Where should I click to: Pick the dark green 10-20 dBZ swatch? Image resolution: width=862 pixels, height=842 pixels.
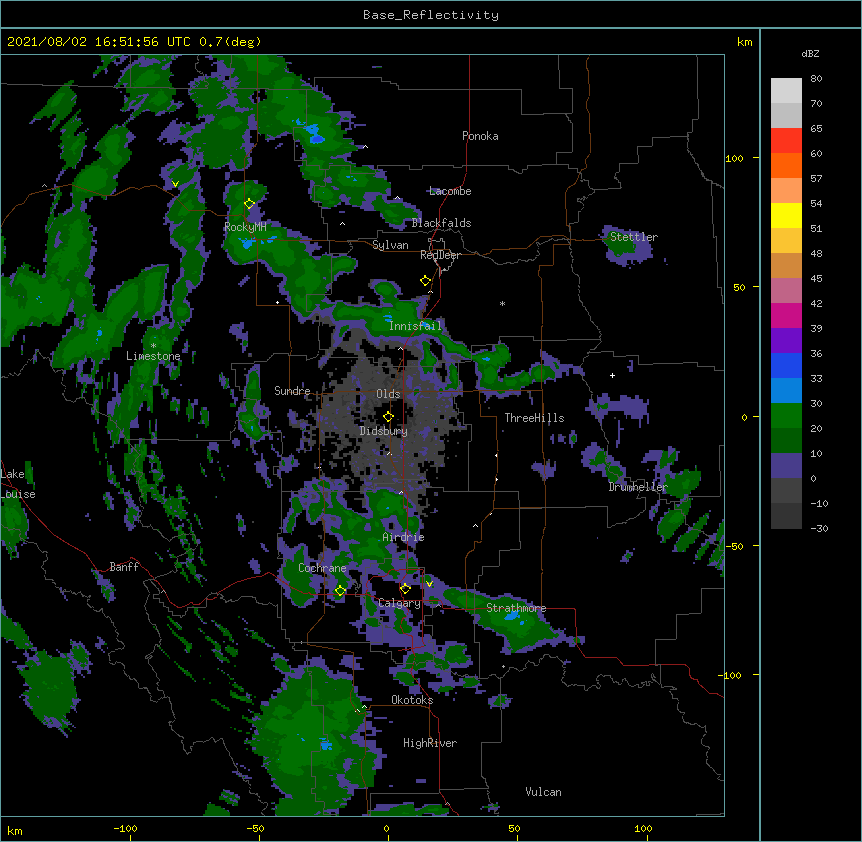786,440
